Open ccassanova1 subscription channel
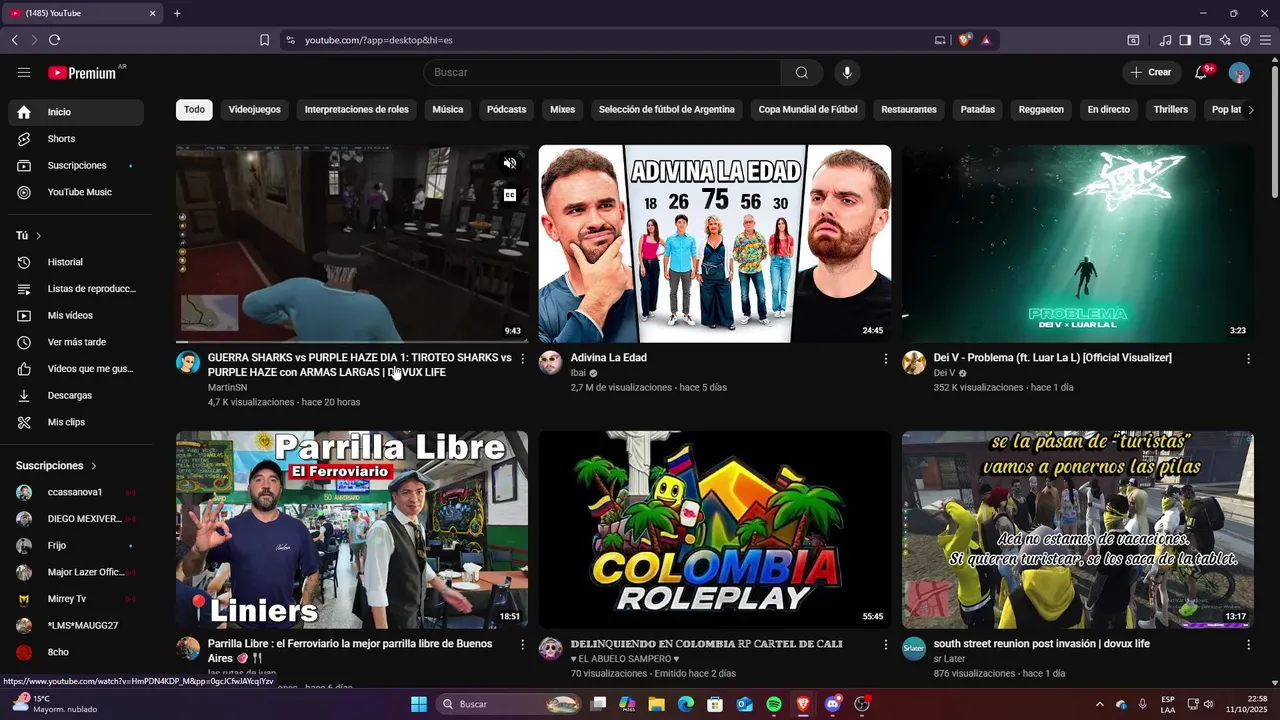 tap(76, 492)
